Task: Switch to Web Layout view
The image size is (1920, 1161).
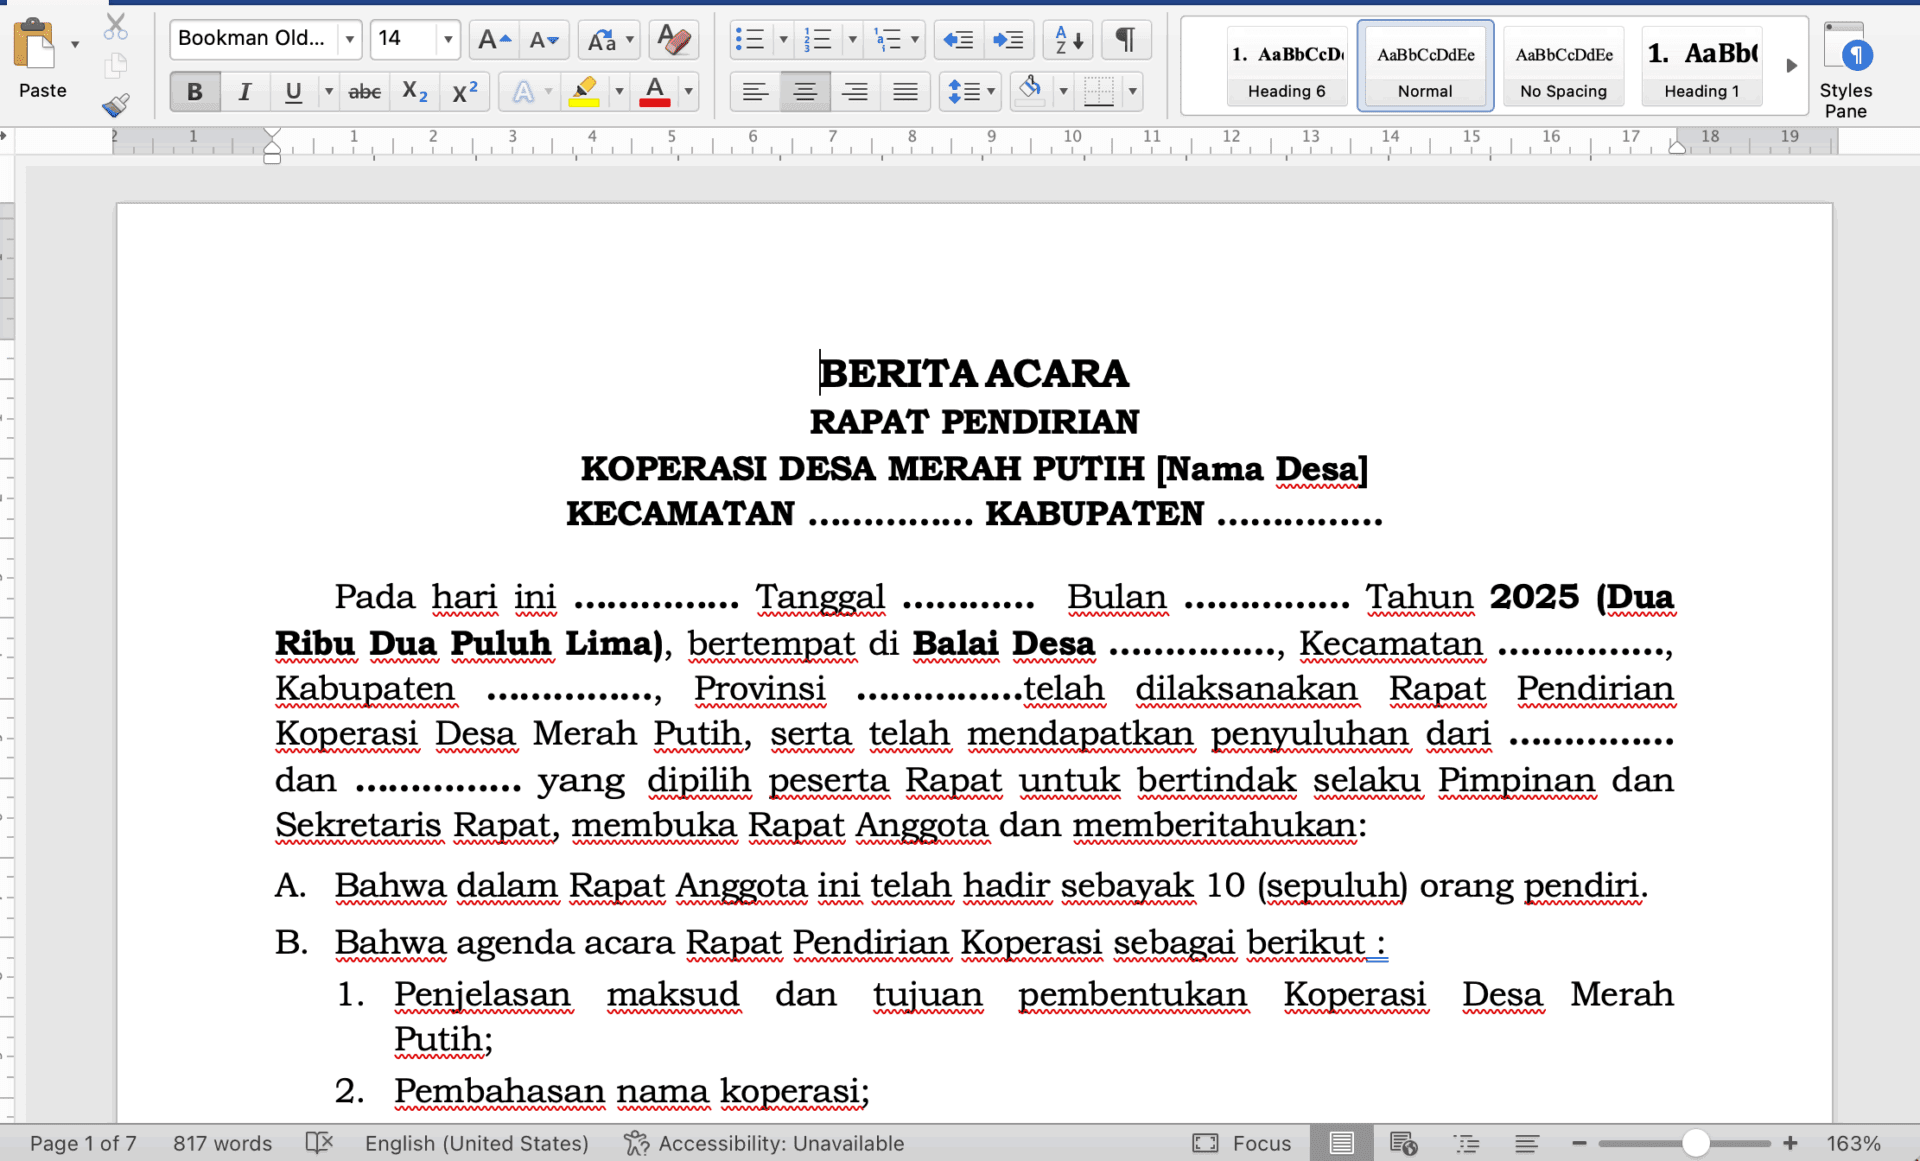Action: 1403,1142
